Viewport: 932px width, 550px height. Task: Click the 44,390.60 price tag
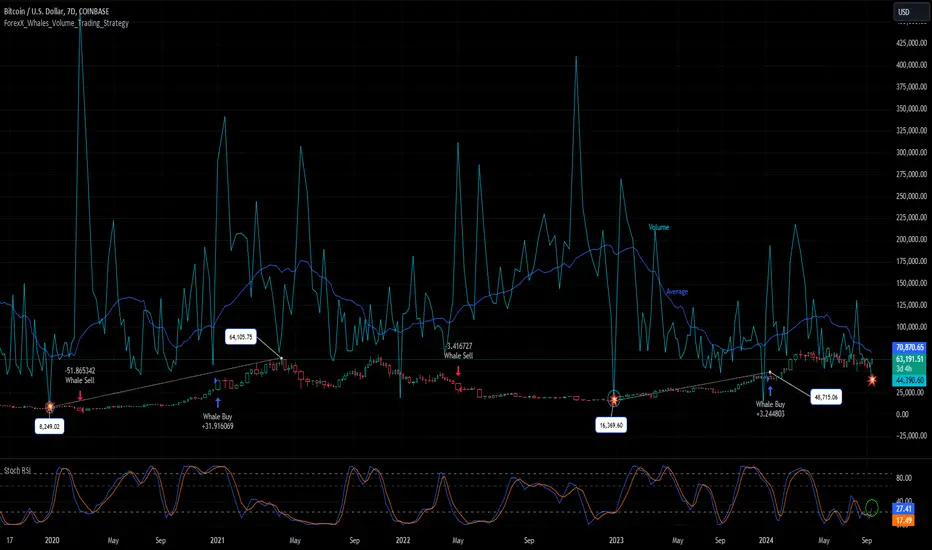click(909, 381)
